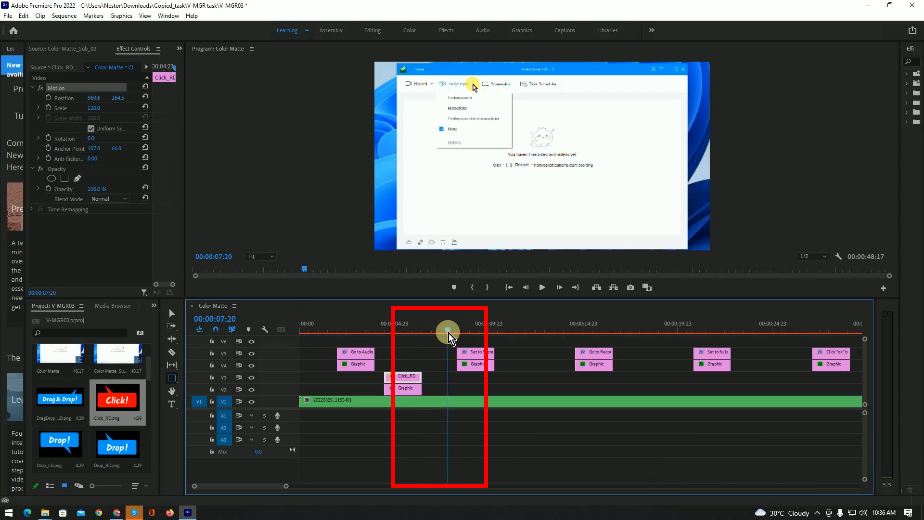Select the Razor tool in the tools panel
Viewport: 924px width, 520px height.
click(171, 352)
